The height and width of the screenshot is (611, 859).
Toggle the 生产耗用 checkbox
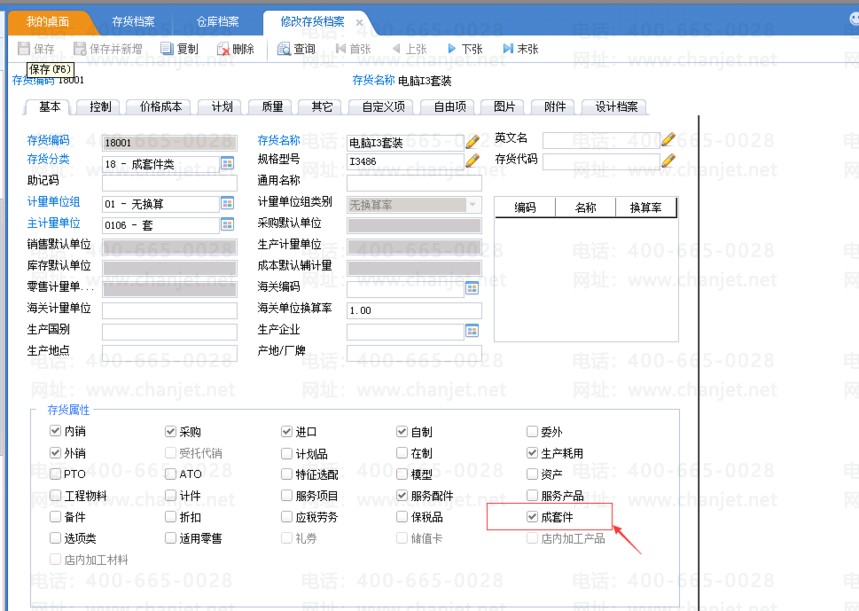pyautogui.click(x=532, y=453)
